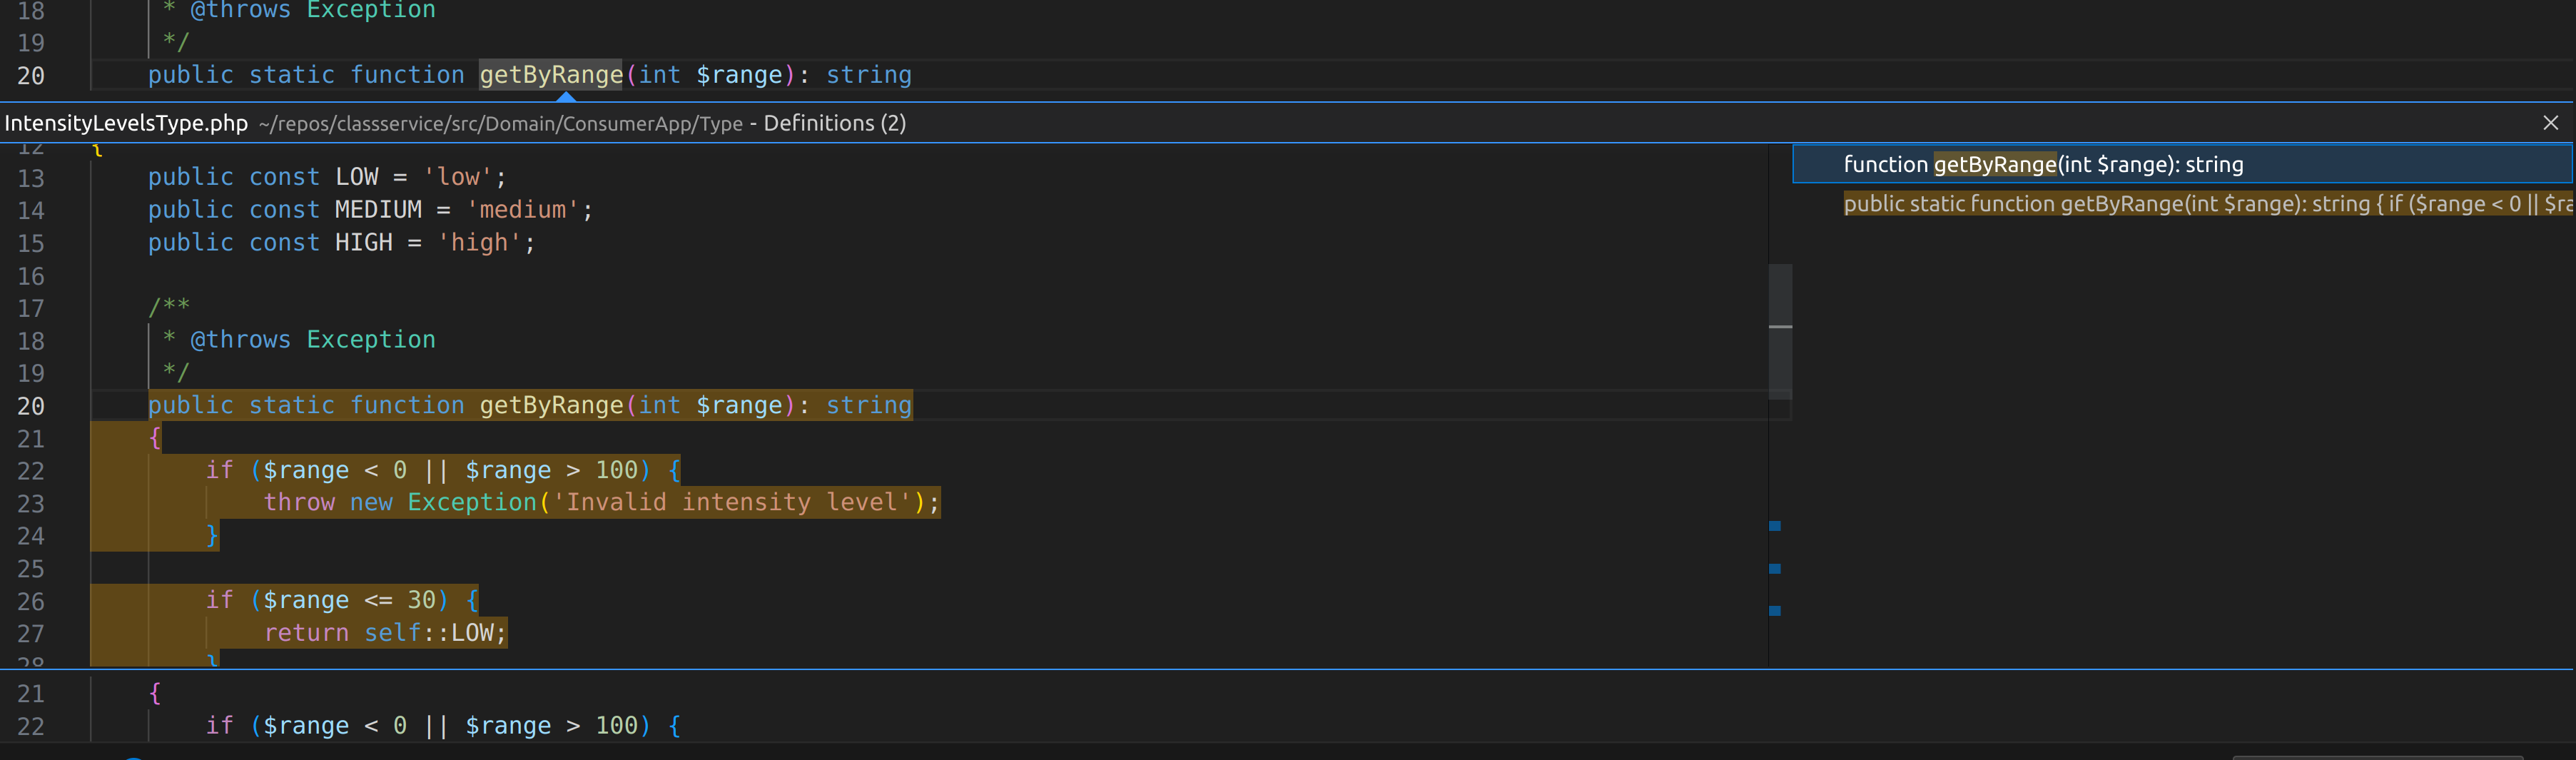The image size is (2576, 760).
Task: Click line number 22 in the peek editor
Action: (x=31, y=470)
